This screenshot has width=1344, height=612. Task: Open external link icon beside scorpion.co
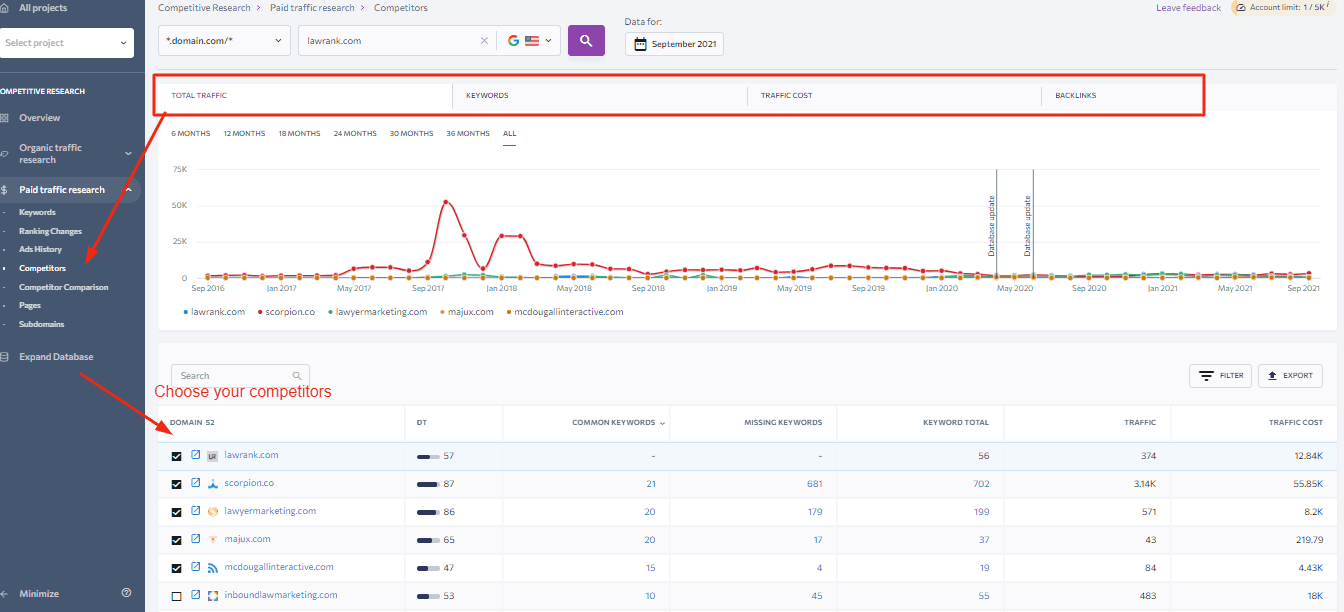pos(196,483)
